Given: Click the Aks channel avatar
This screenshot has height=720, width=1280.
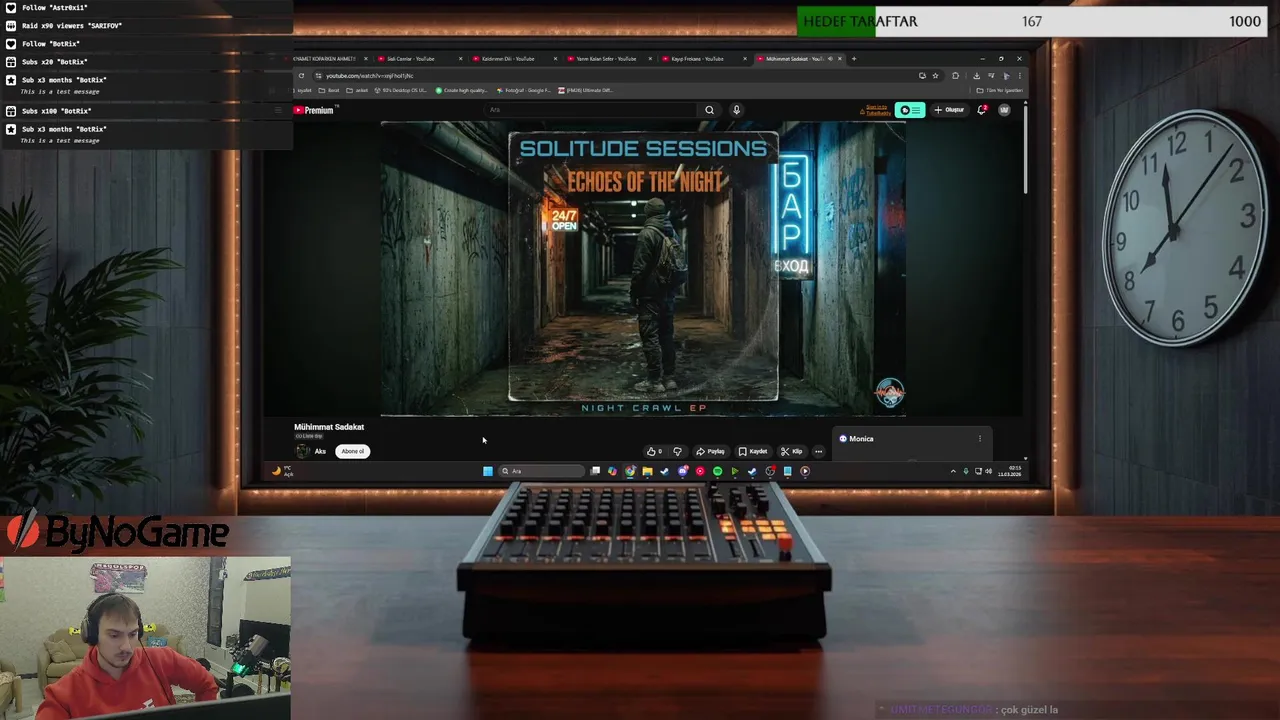Looking at the screenshot, I should coord(303,451).
